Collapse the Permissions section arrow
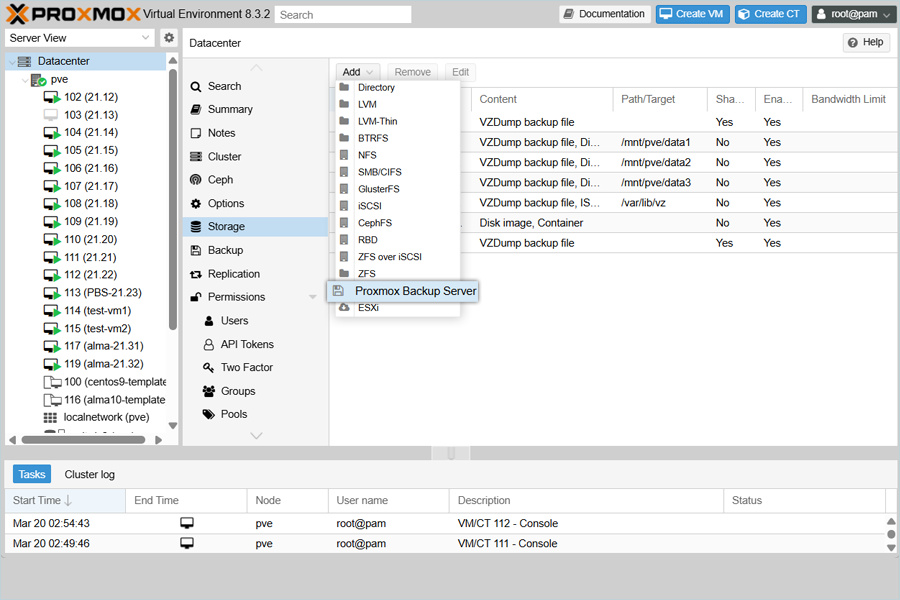The height and width of the screenshot is (600, 900). [x=313, y=297]
